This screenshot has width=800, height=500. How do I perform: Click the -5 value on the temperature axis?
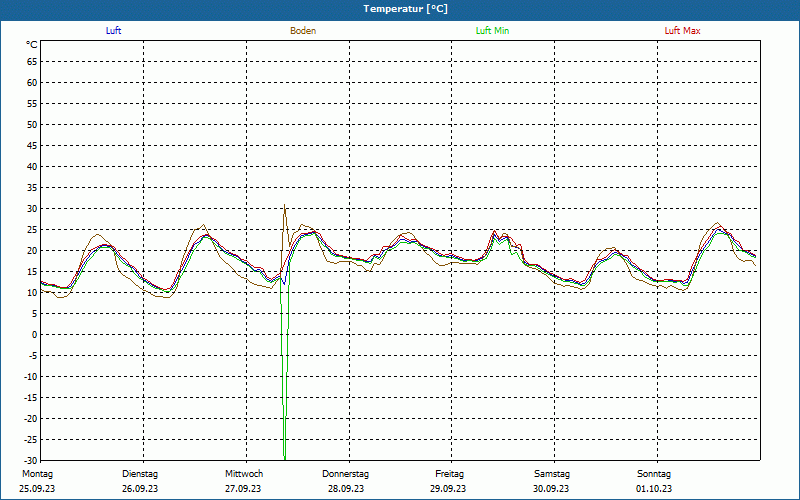tap(32, 356)
